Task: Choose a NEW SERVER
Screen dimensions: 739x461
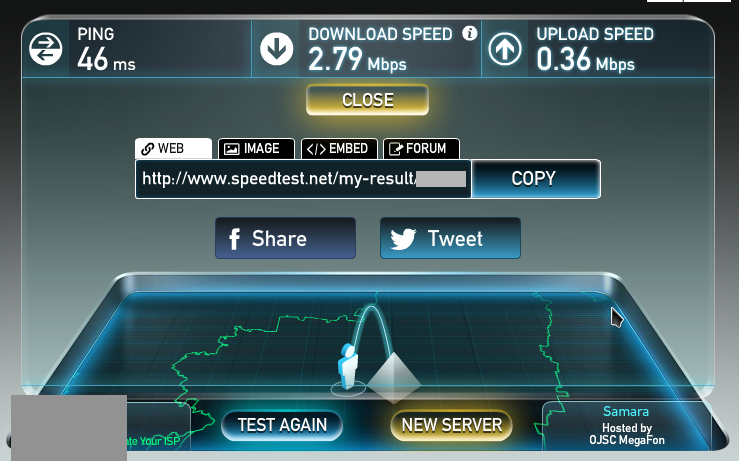Action: click(452, 425)
